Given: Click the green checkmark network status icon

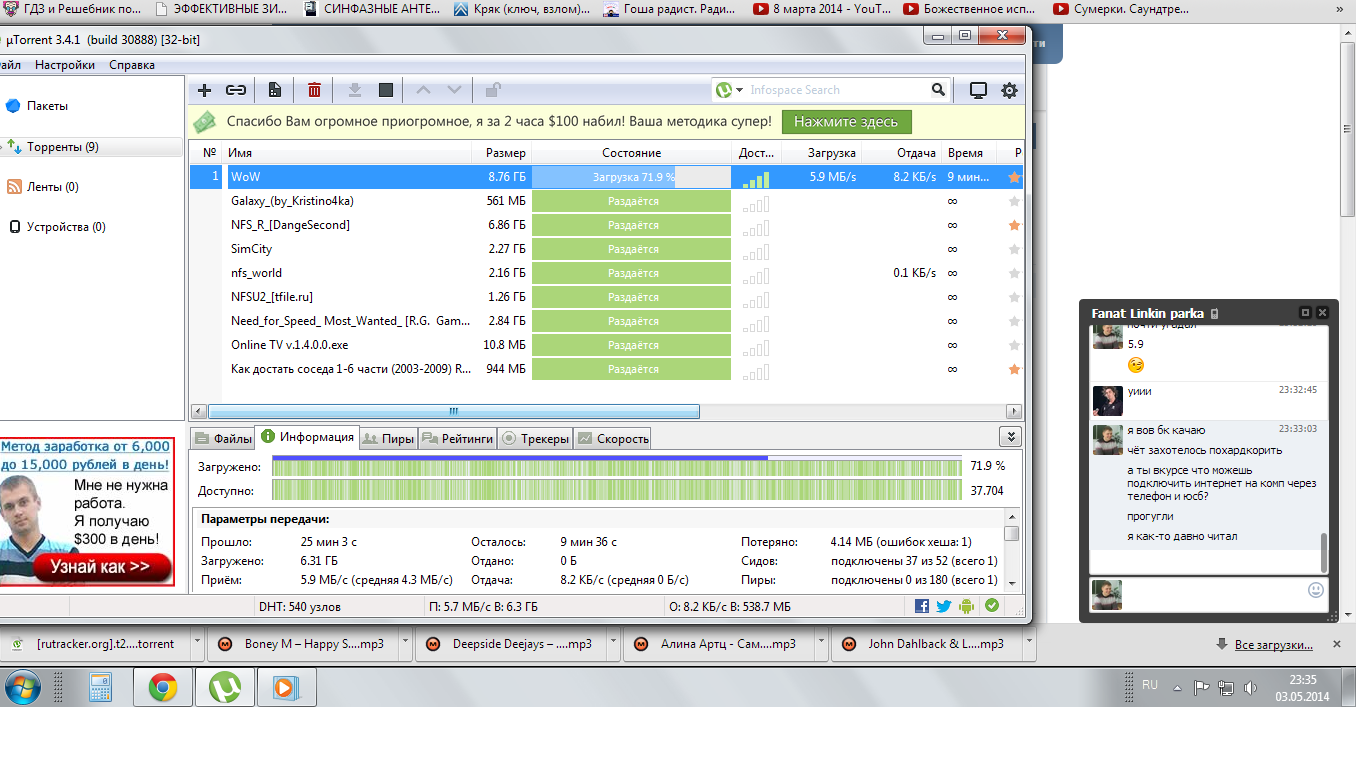Looking at the screenshot, I should tap(992, 605).
